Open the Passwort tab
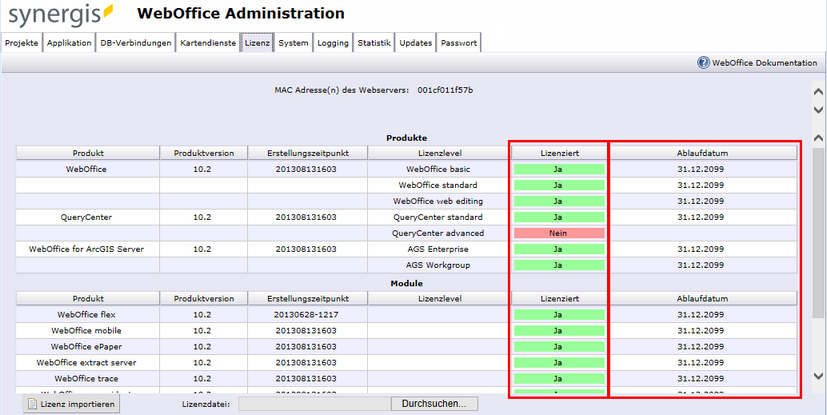 459,43
